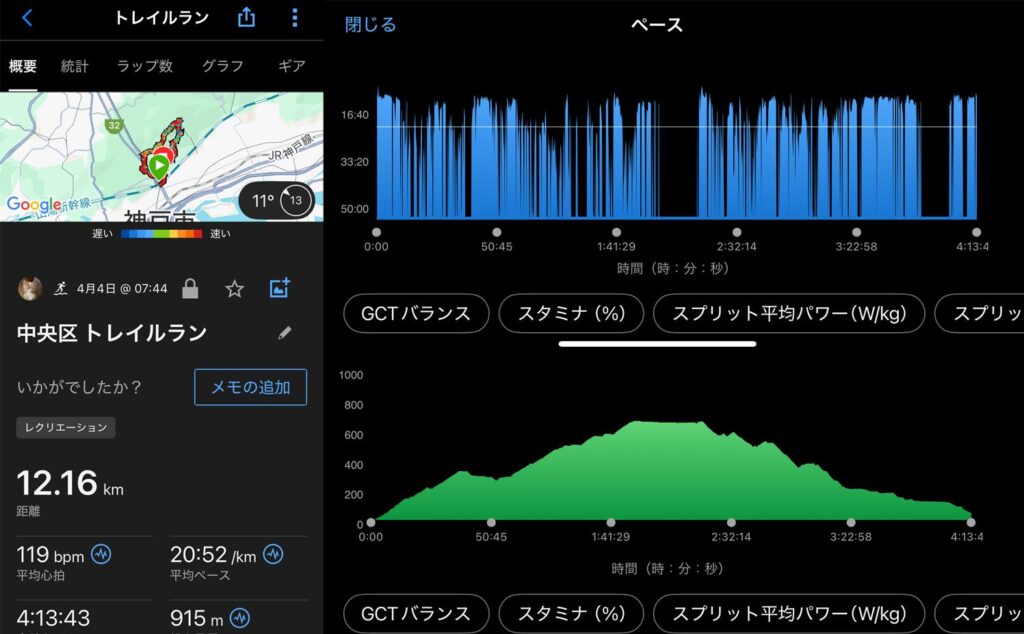This screenshot has height=634, width=1024.
Task: Tap the privacy lock icon
Action: tap(190, 289)
